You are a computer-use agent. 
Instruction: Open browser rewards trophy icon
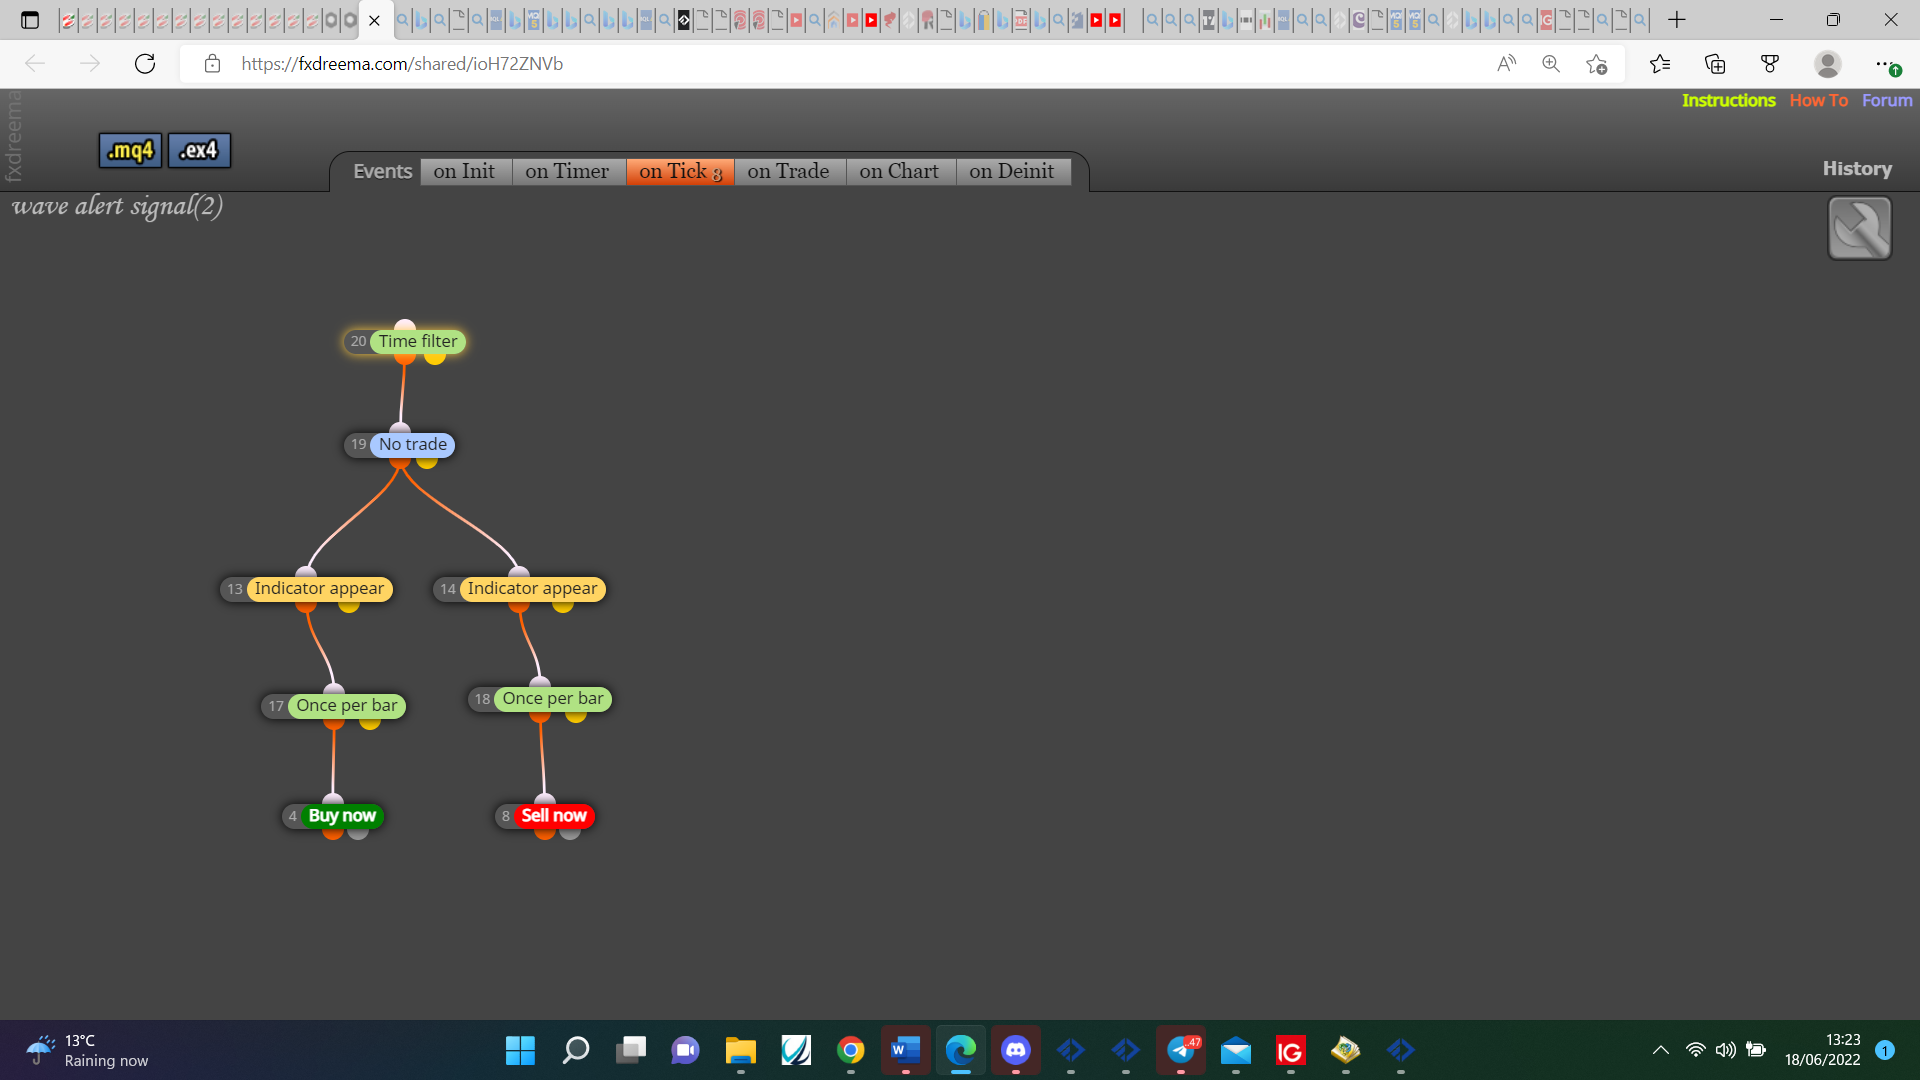1770,64
